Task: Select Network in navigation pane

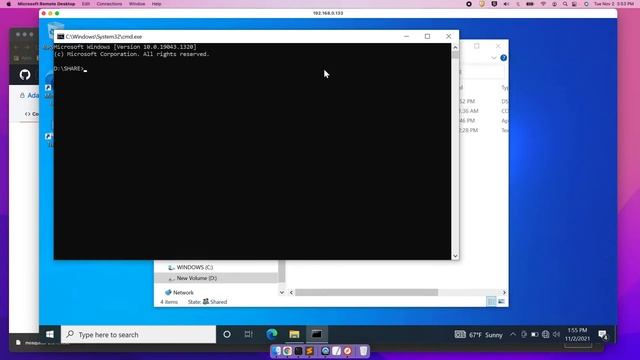Action: coord(179,292)
